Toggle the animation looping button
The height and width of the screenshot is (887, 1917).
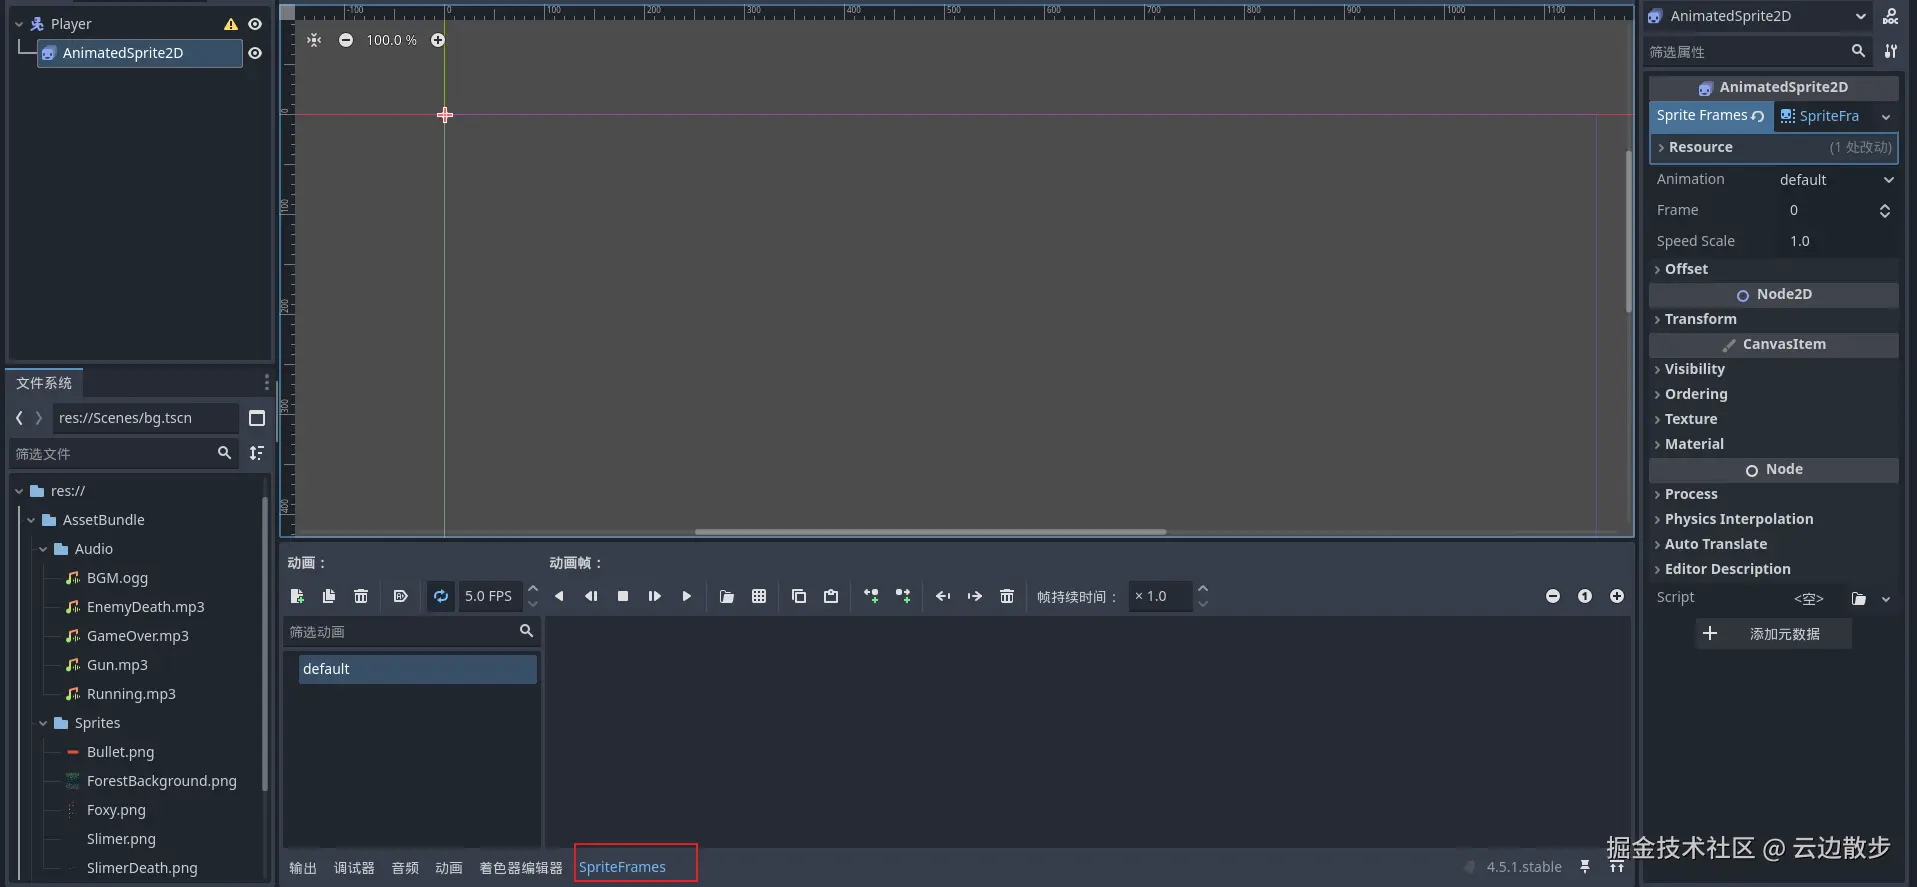[441, 596]
